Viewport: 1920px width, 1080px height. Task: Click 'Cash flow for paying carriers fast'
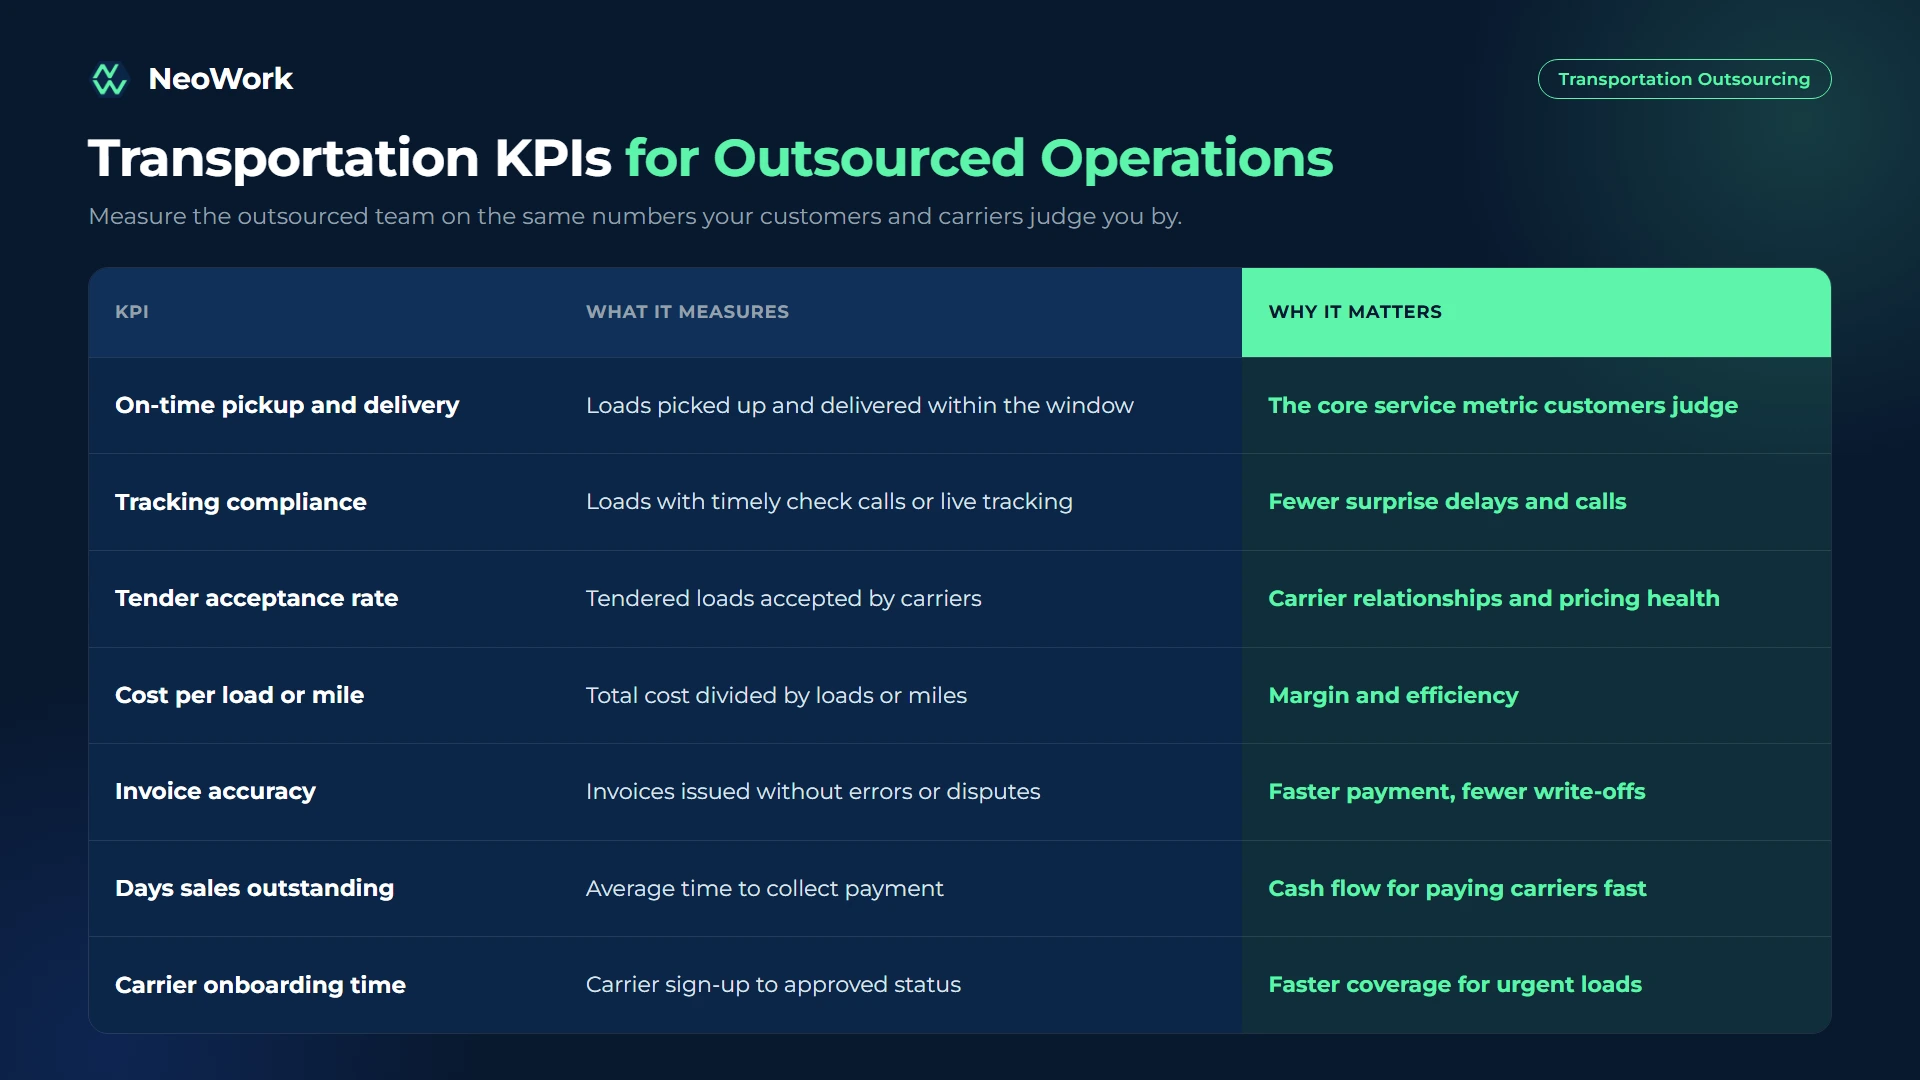[x=1457, y=888]
